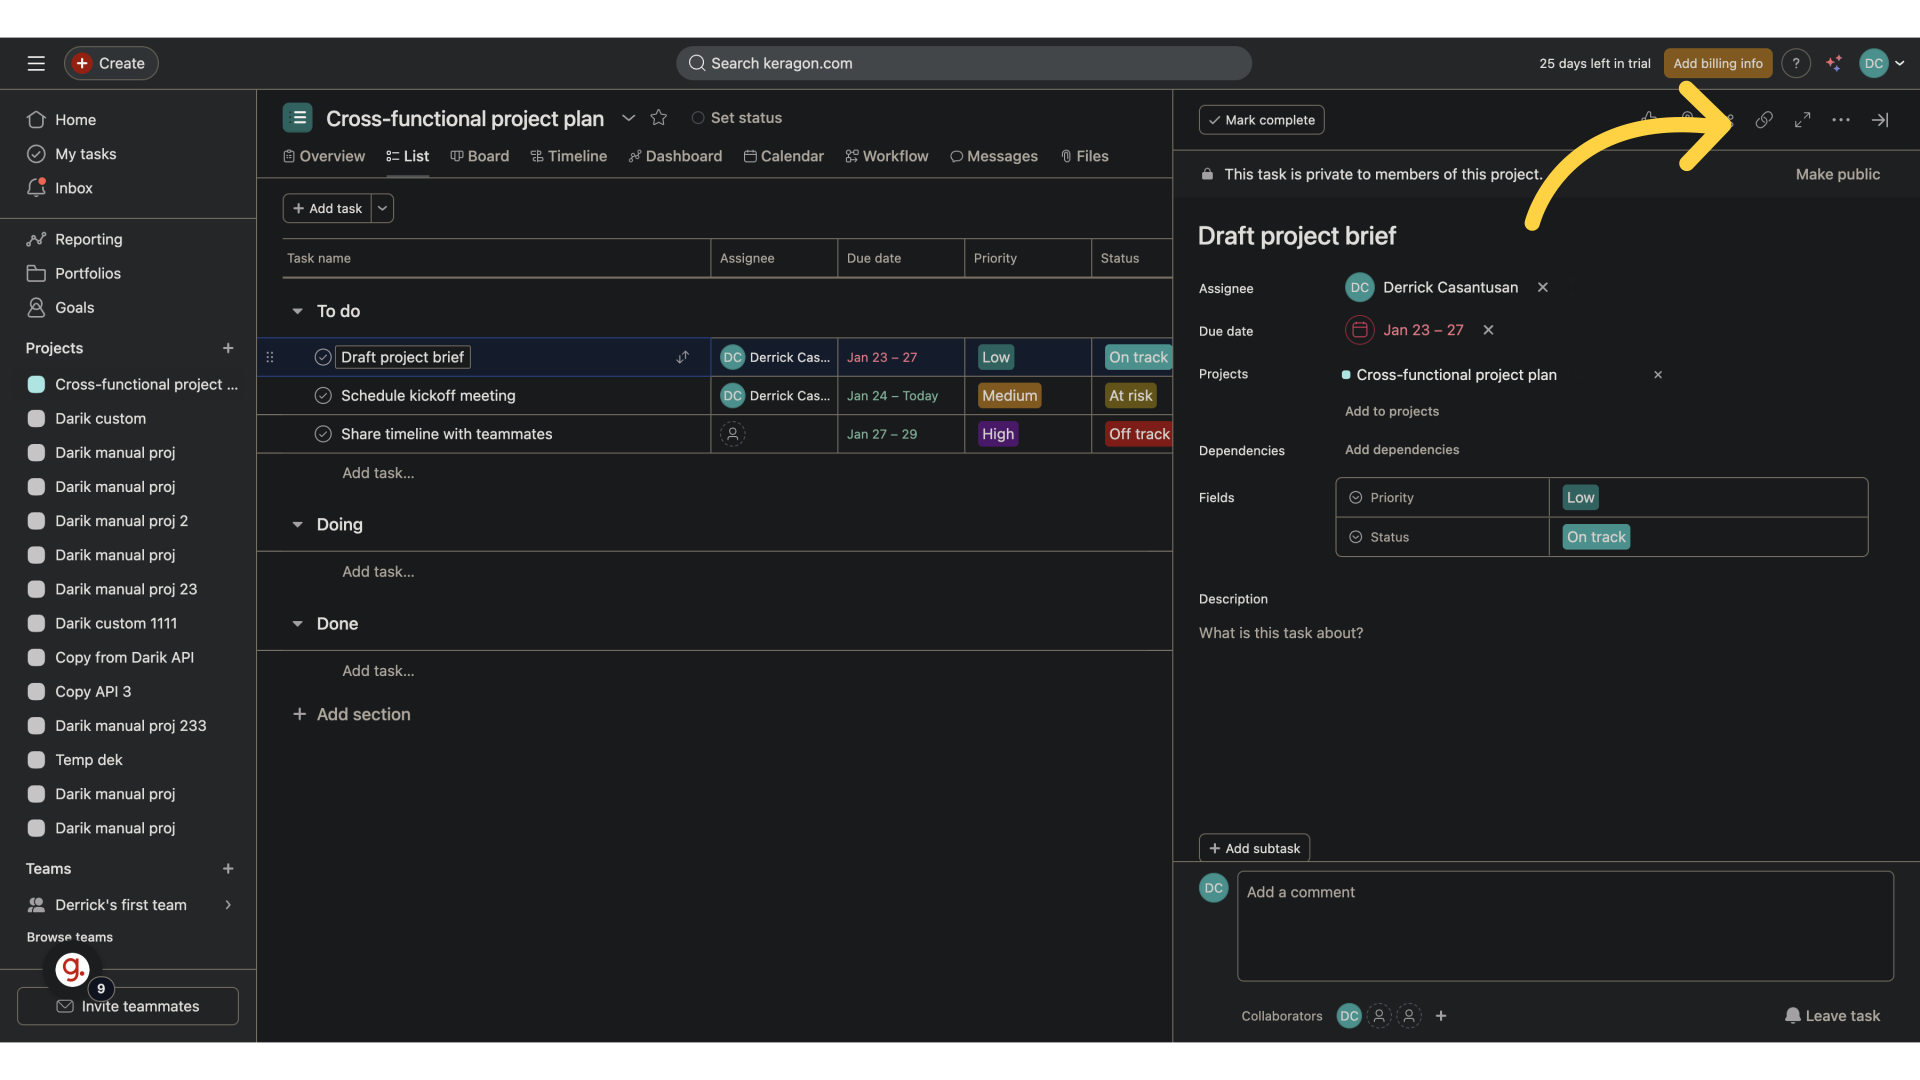Switch to the Dashboard tab
1920x1080 pixels.
pyautogui.click(x=675, y=156)
